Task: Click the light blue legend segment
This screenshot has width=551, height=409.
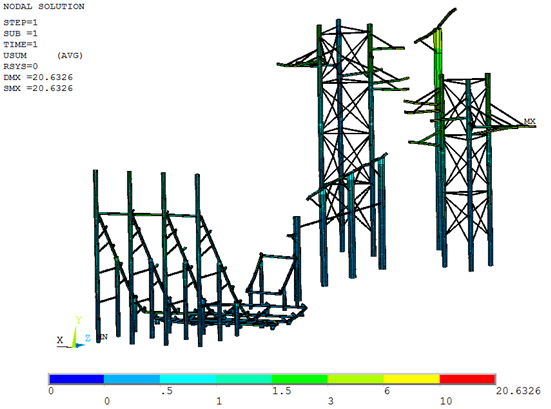Action: (x=132, y=379)
